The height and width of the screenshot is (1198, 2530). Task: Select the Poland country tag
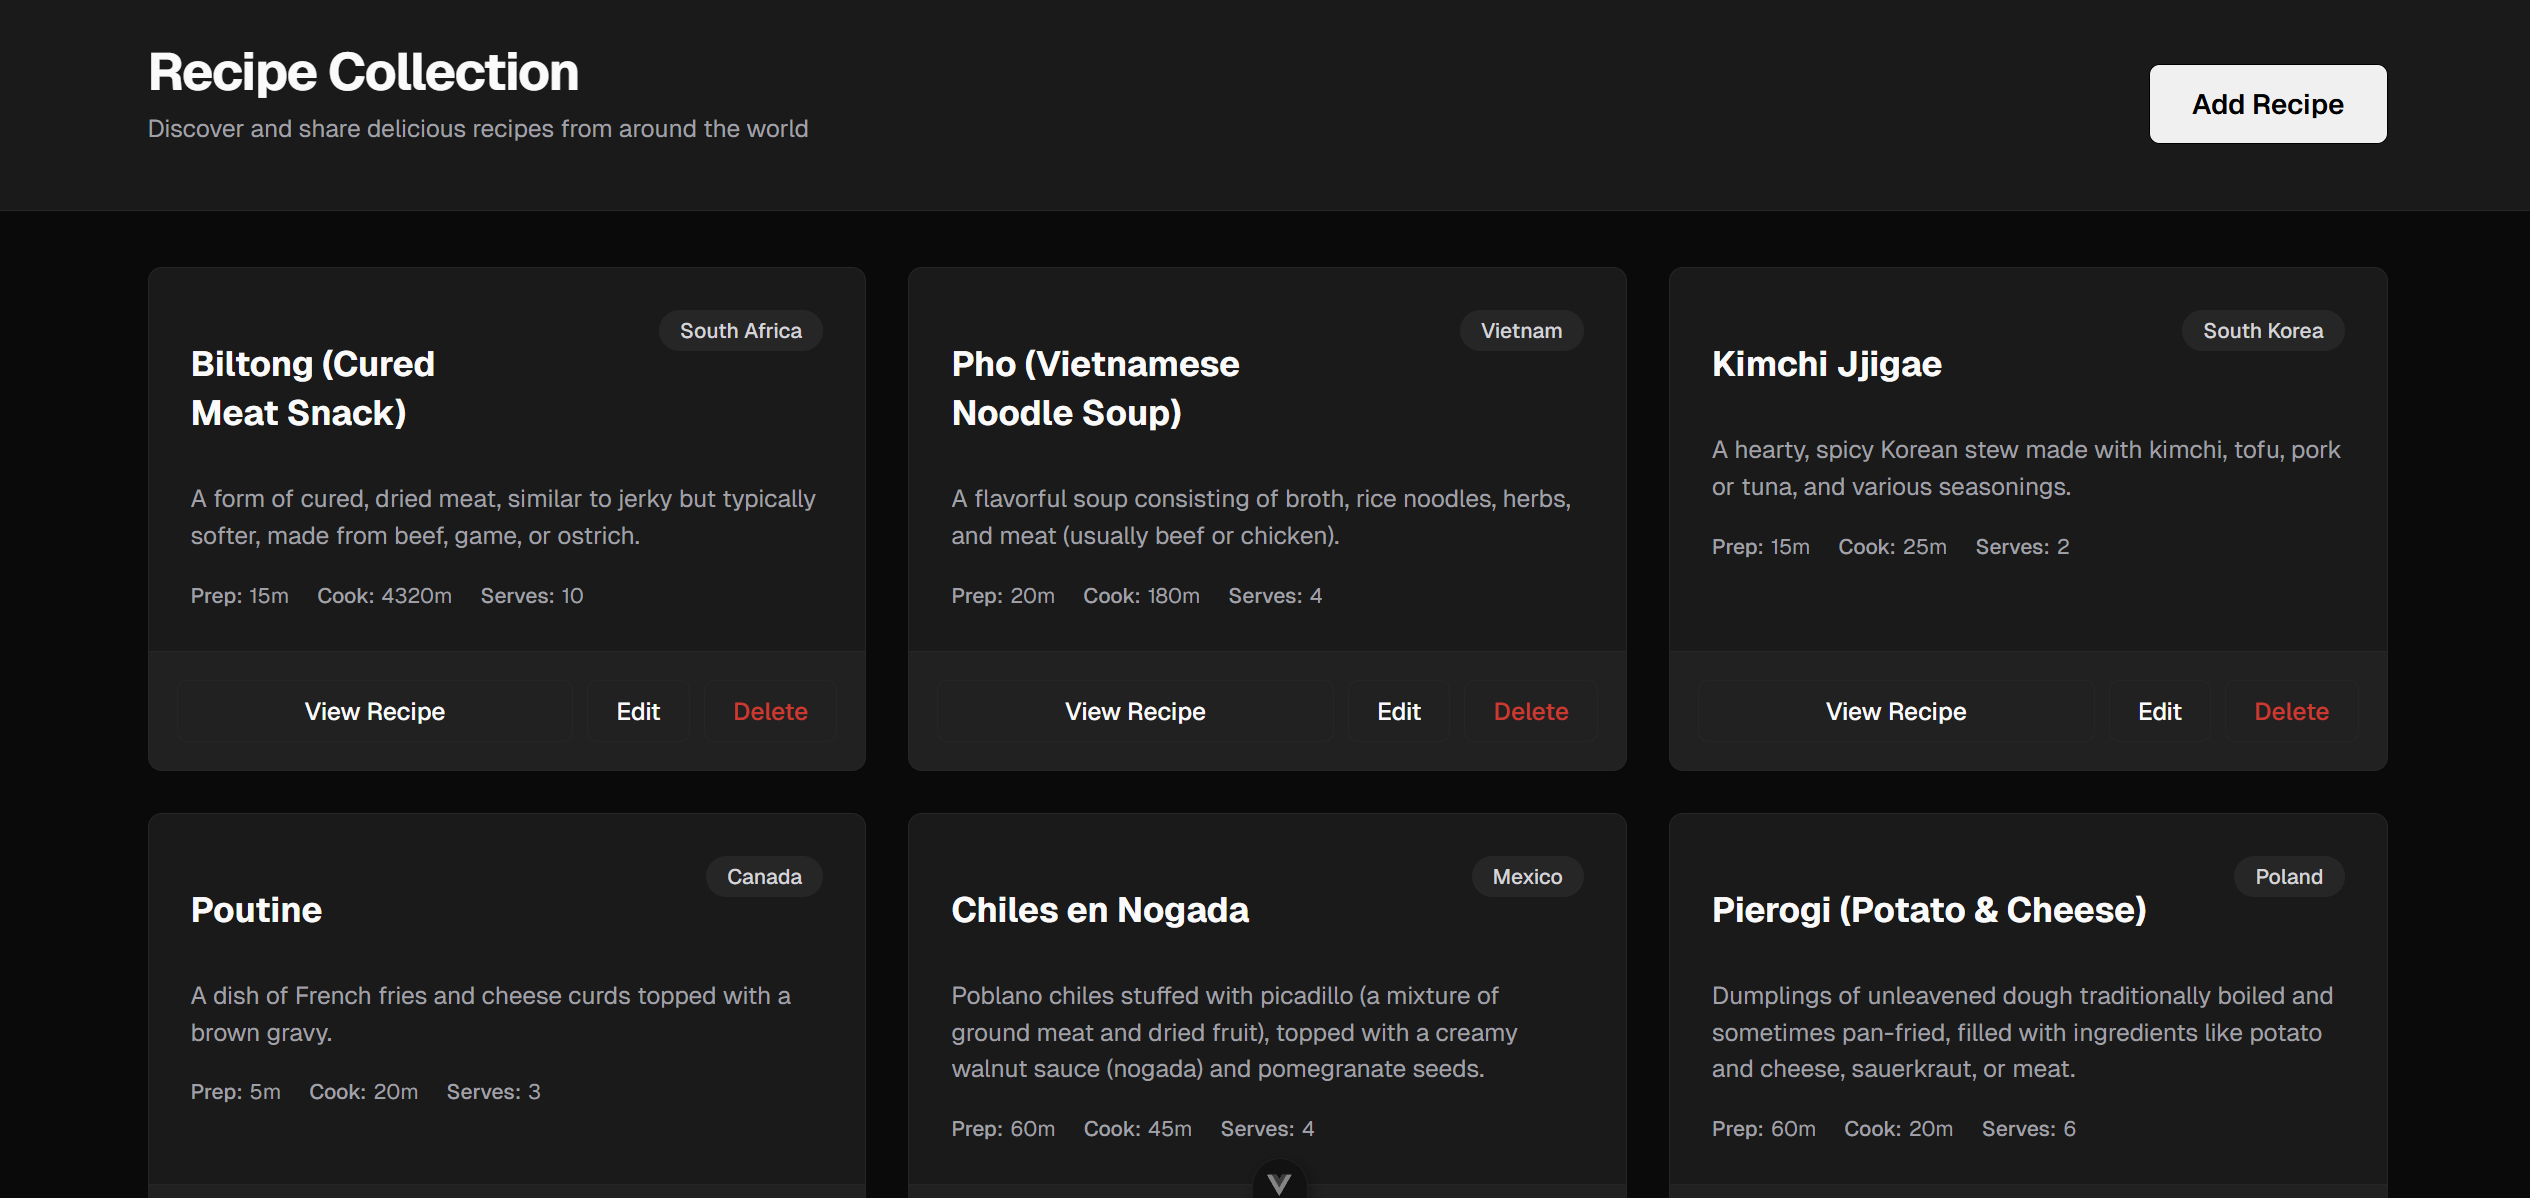(2289, 877)
